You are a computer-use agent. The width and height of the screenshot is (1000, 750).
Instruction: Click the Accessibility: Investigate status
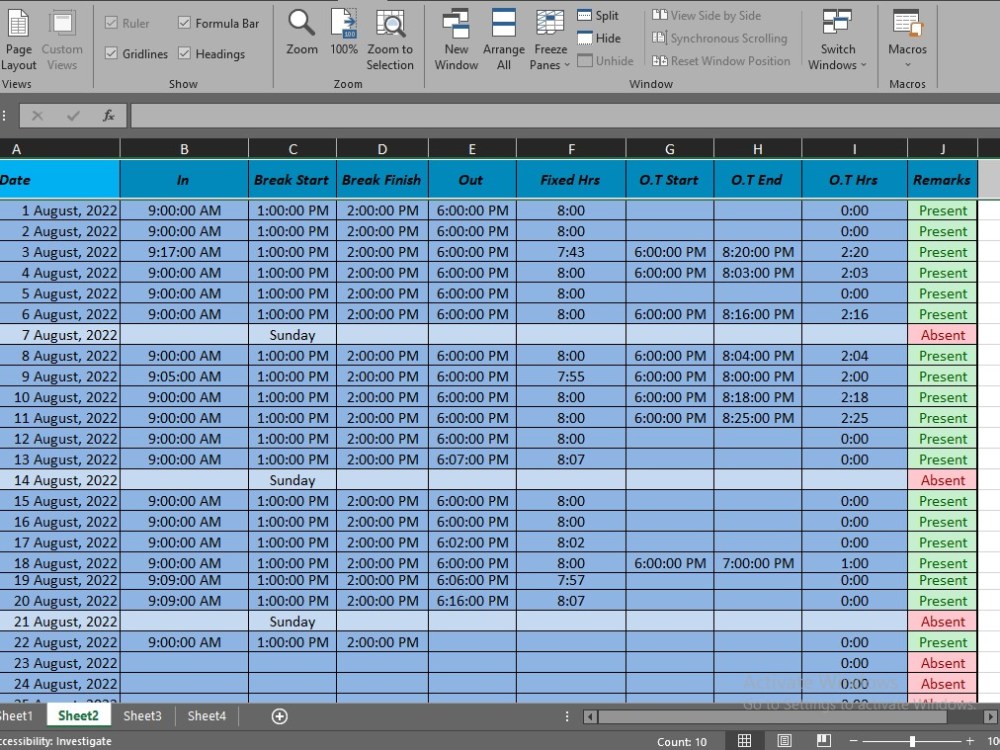pos(55,741)
